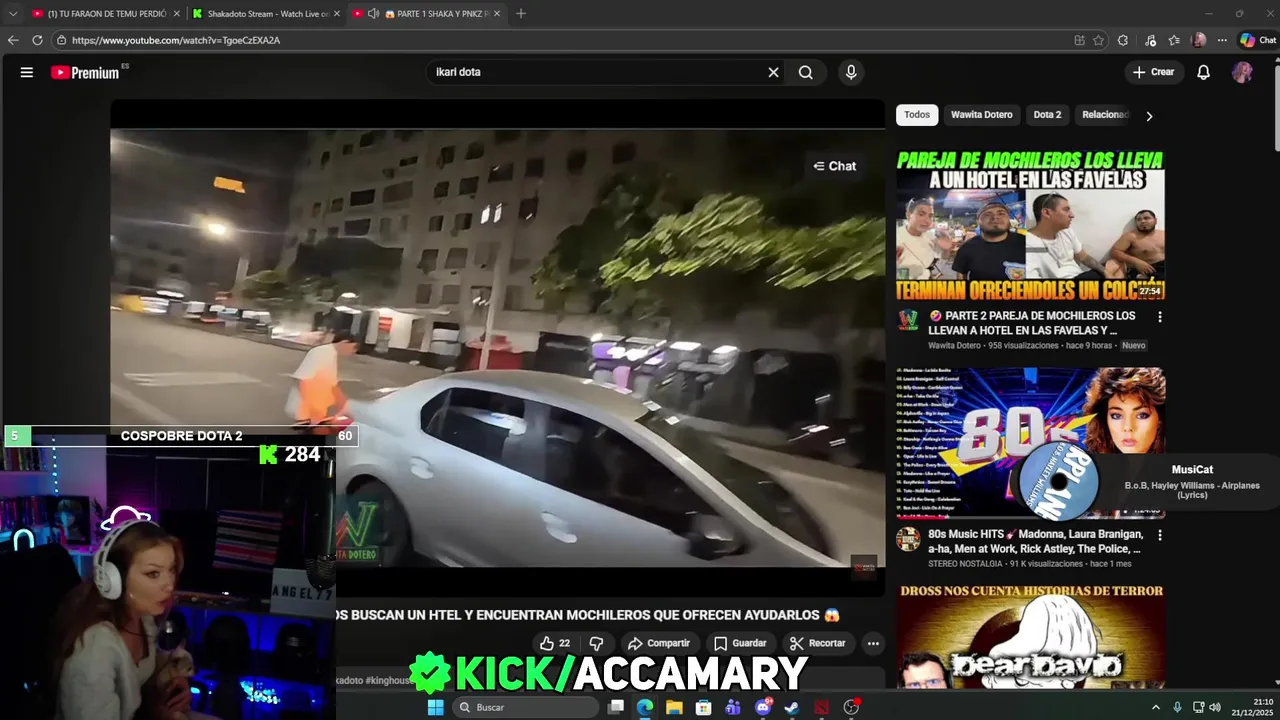The image size is (1280, 720).
Task: Open Discord from the taskbar
Action: coord(763,707)
